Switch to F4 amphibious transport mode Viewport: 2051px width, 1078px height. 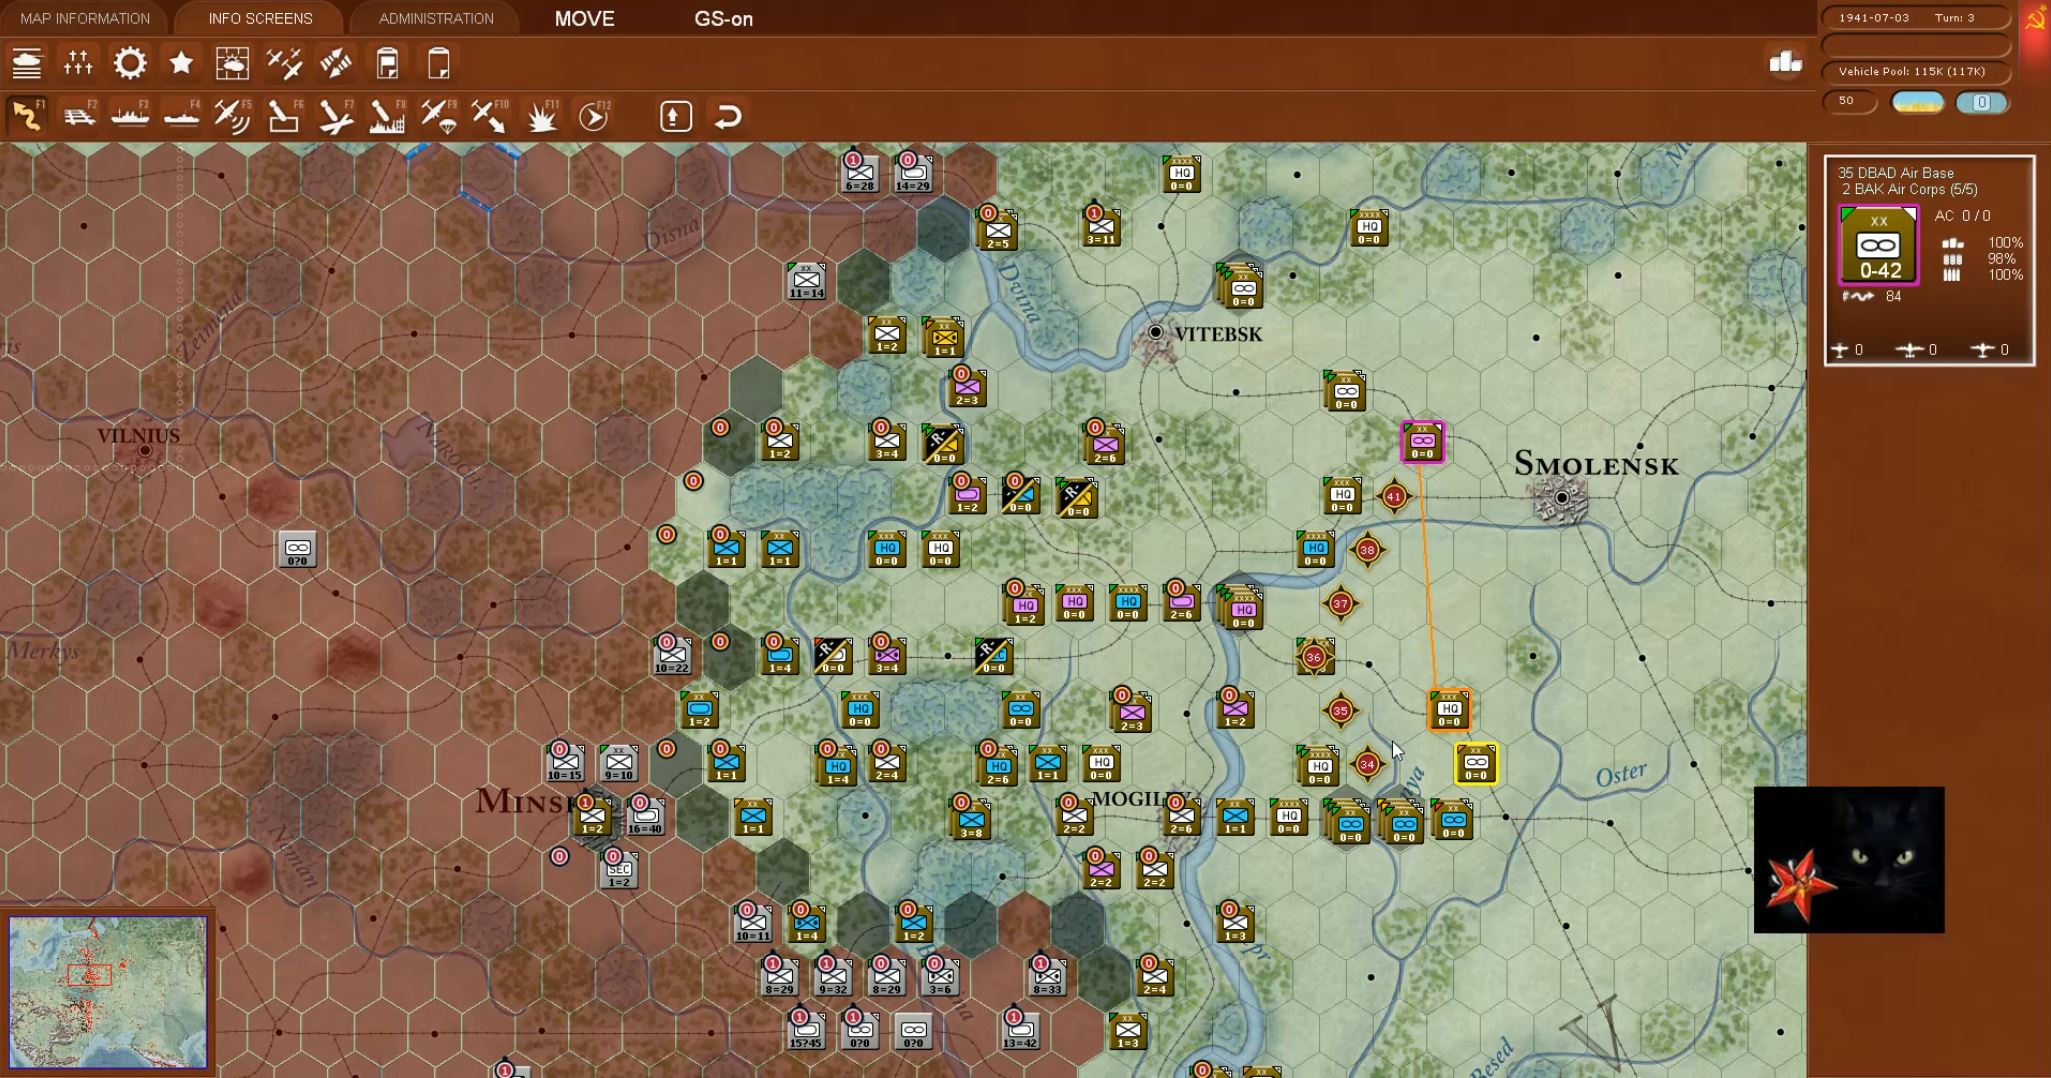tap(182, 116)
